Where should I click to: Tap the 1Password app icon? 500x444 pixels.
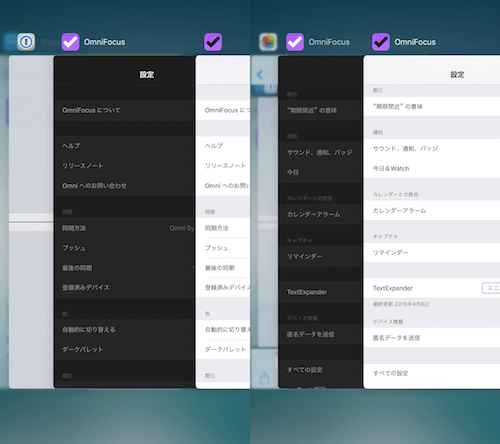pyautogui.click(x=26, y=42)
